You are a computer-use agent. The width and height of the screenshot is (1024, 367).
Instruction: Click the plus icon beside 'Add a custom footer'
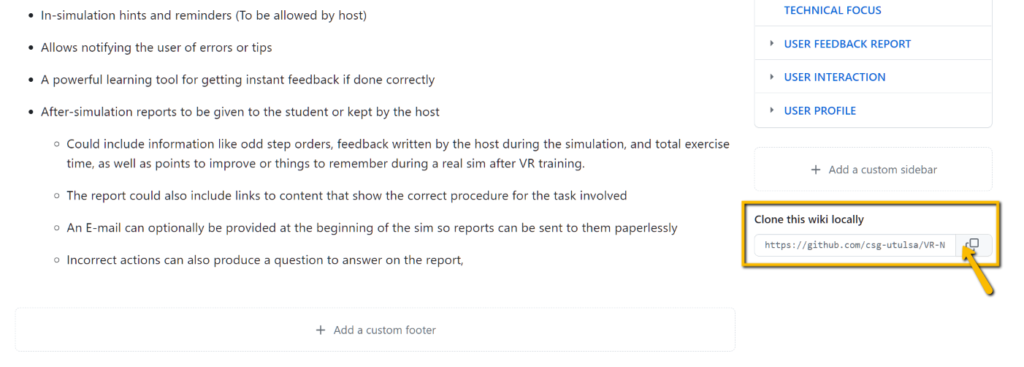coord(321,330)
